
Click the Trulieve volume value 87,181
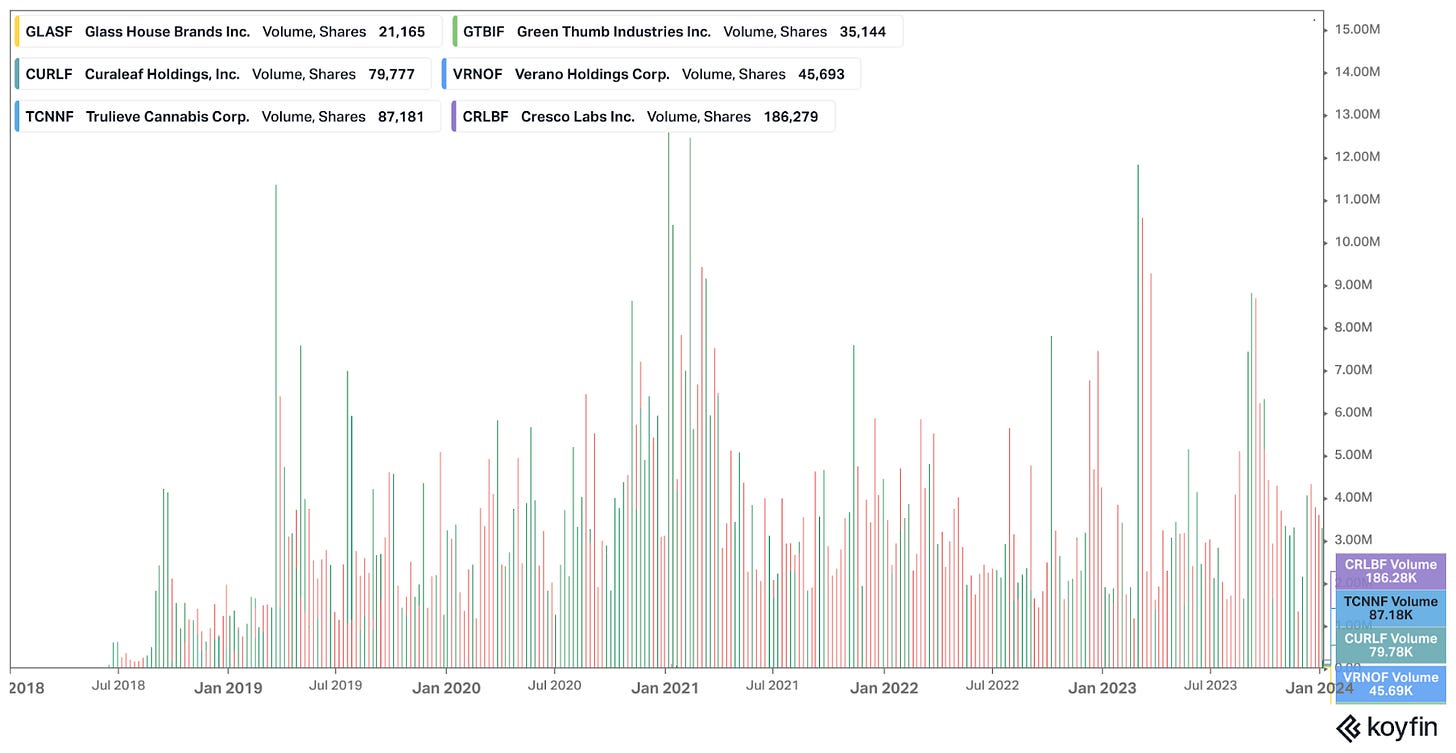[401, 117]
